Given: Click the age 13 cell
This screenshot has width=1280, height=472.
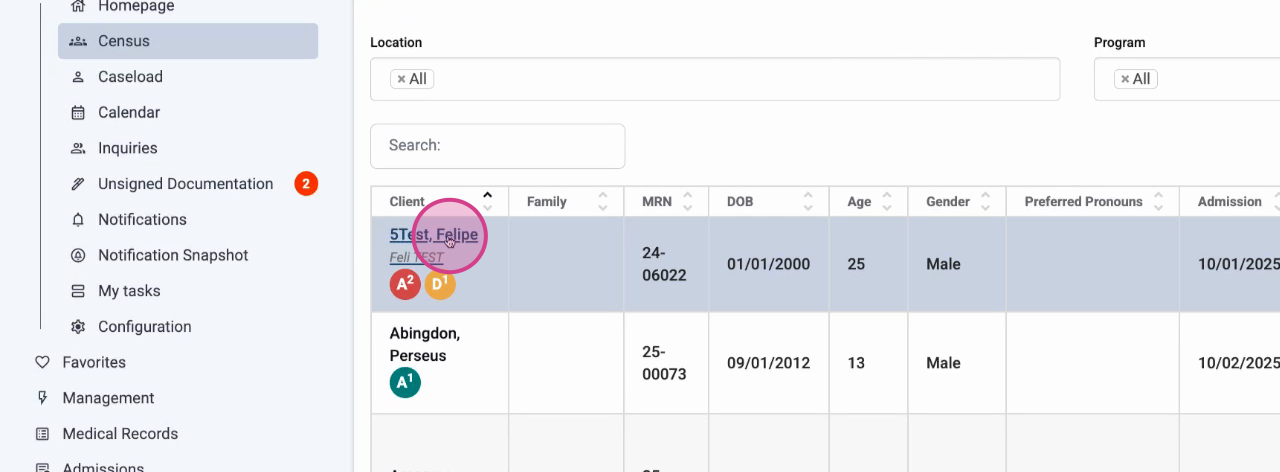Looking at the screenshot, I should [869, 363].
